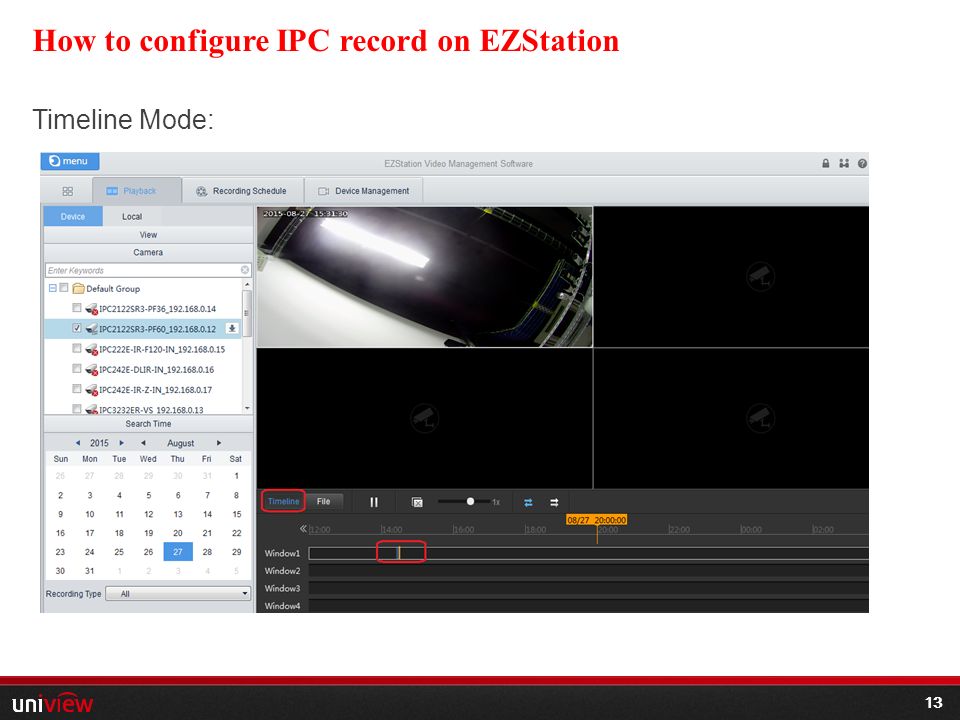Click timeline scroll-left double chevron
Image resolution: width=960 pixels, height=720 pixels.
click(x=302, y=528)
